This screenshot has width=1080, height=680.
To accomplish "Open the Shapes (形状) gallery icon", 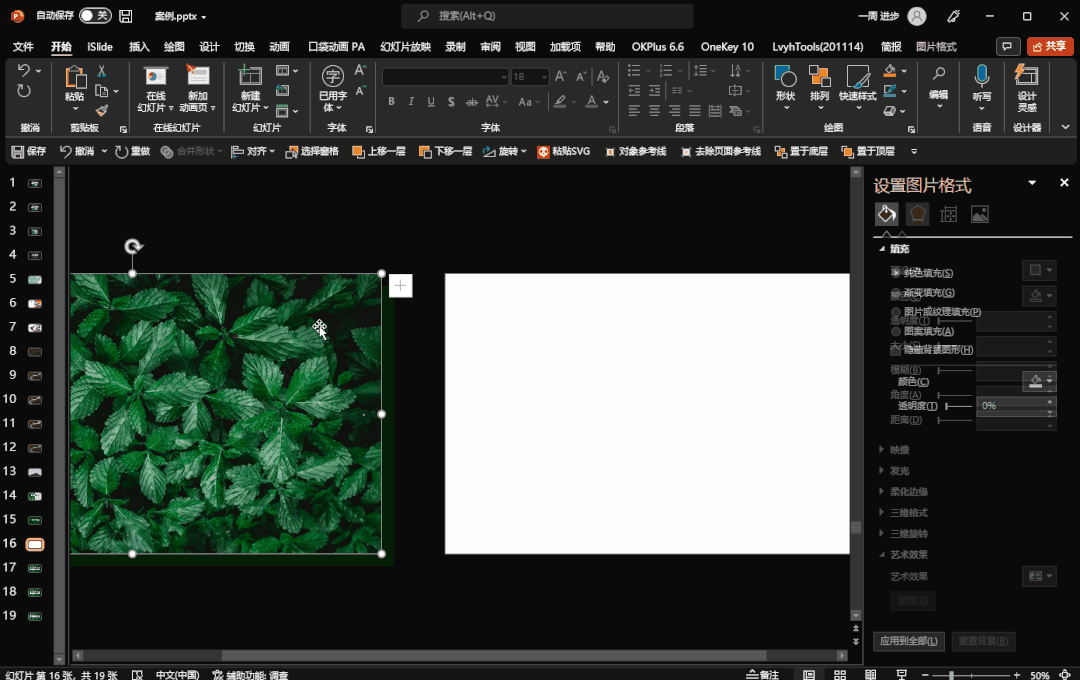I will click(785, 76).
